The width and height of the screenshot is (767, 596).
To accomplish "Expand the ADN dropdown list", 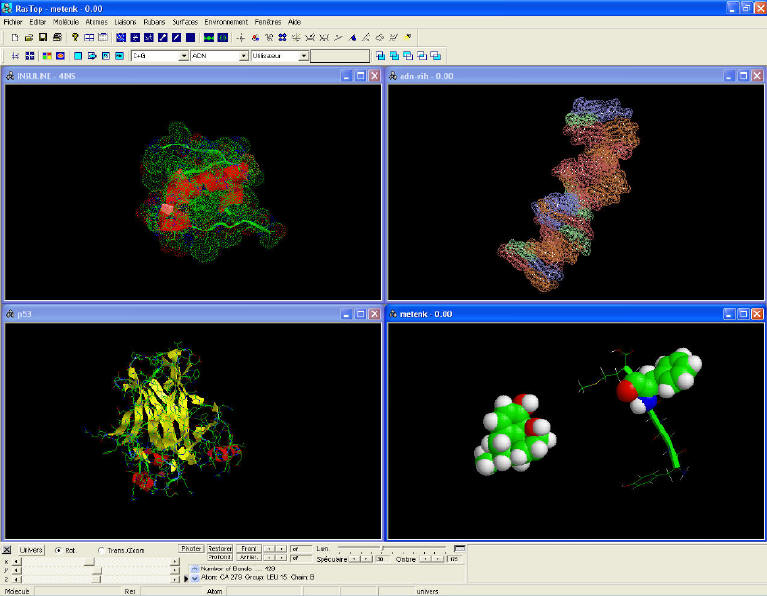I will [243, 56].
